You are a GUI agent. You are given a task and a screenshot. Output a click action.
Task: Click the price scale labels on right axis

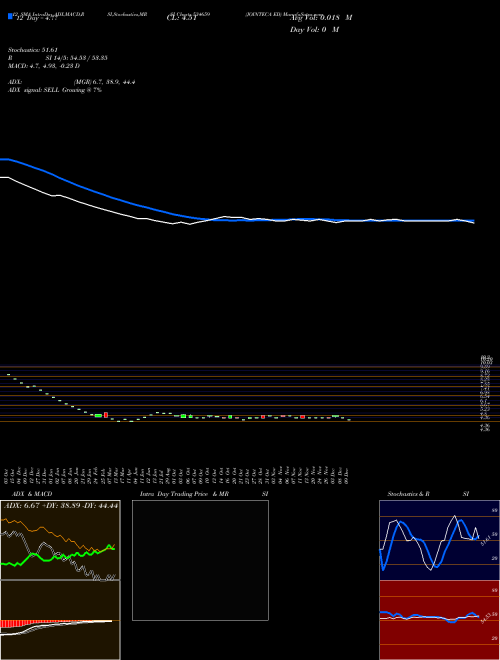(486, 393)
